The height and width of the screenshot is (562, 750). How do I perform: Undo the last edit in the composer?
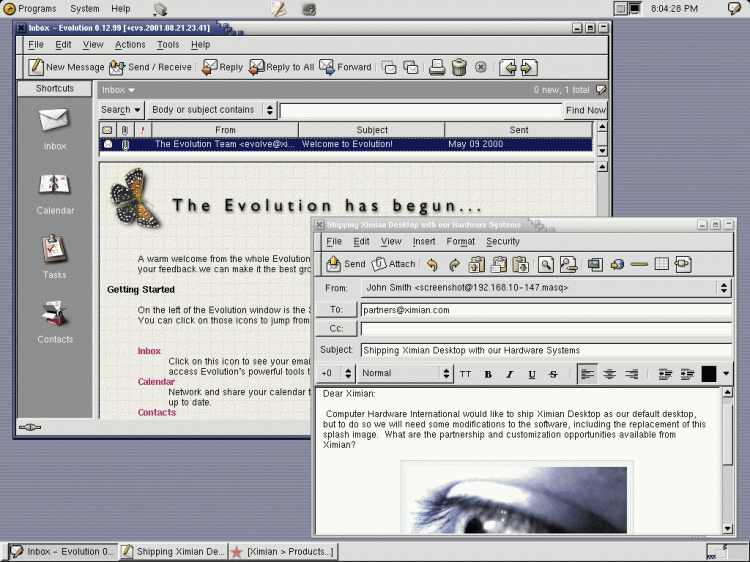pos(432,264)
